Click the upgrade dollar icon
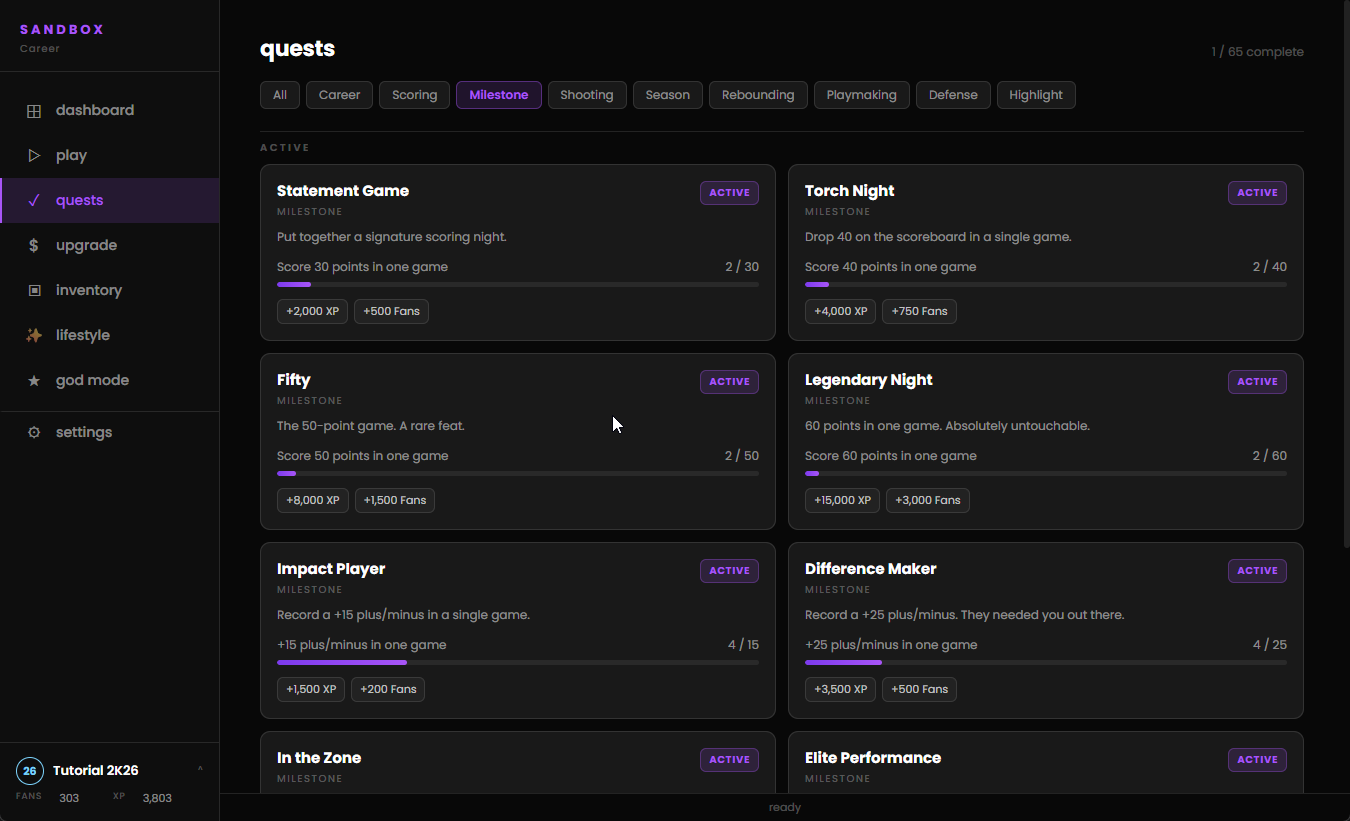The height and width of the screenshot is (821, 1350). tap(34, 246)
